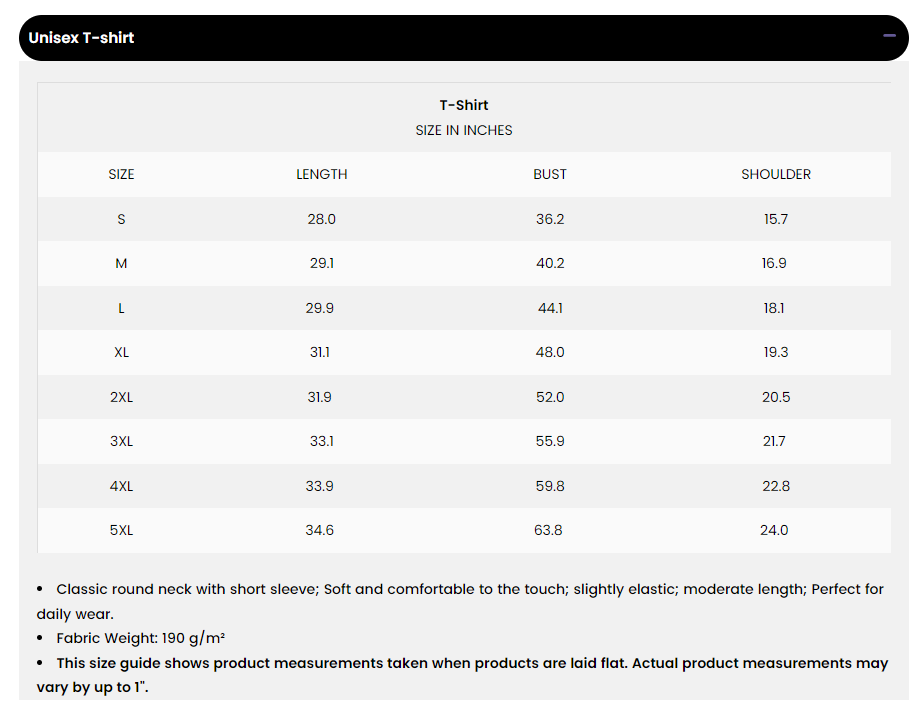Image resolution: width=921 pixels, height=715 pixels.
Task: Click the XL size row label
Action: coord(121,352)
